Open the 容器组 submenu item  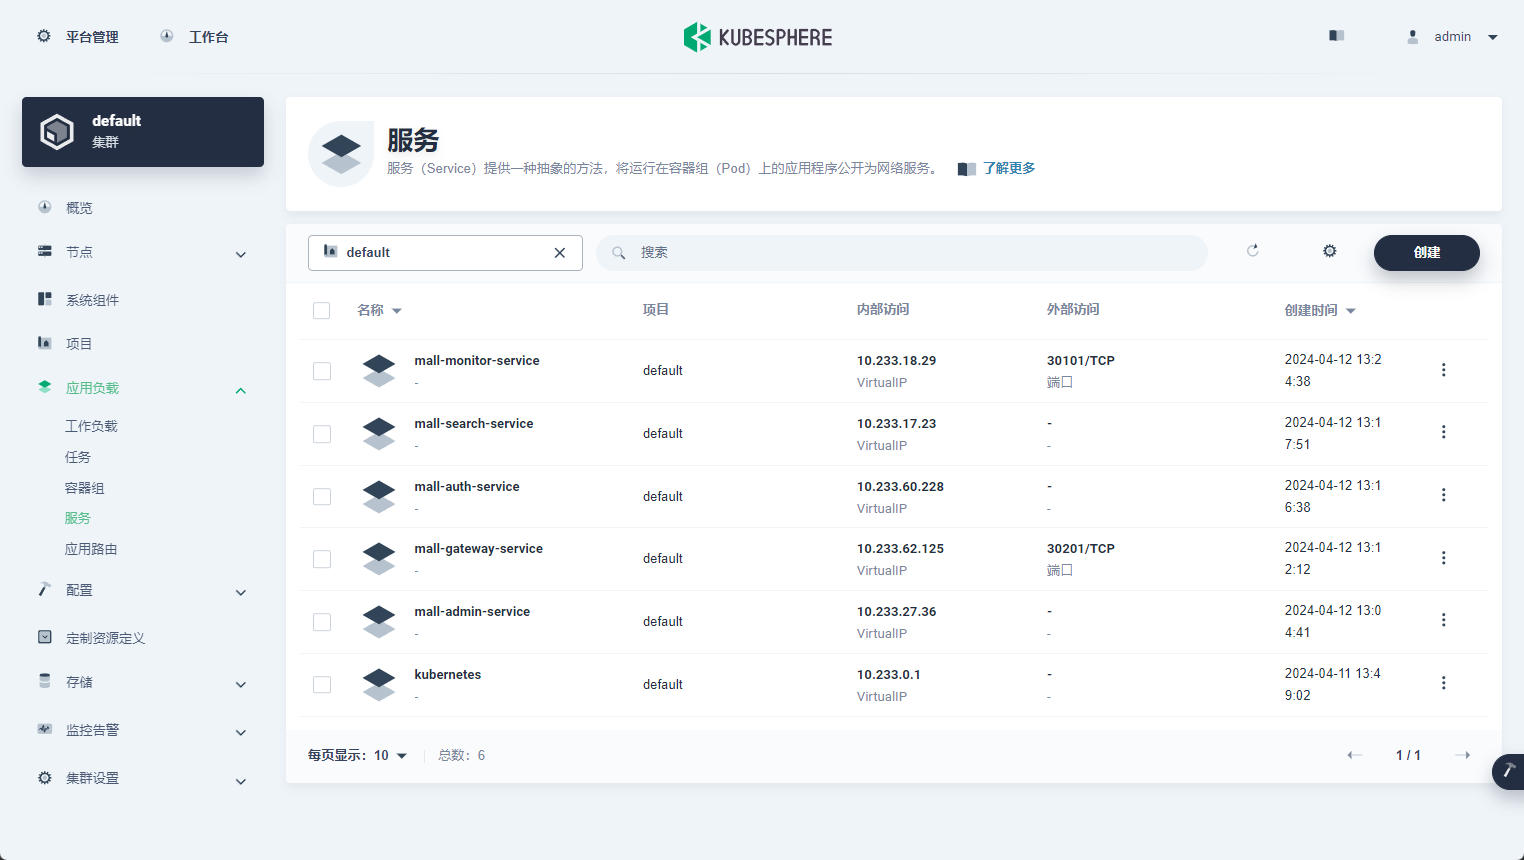pyautogui.click(x=85, y=488)
